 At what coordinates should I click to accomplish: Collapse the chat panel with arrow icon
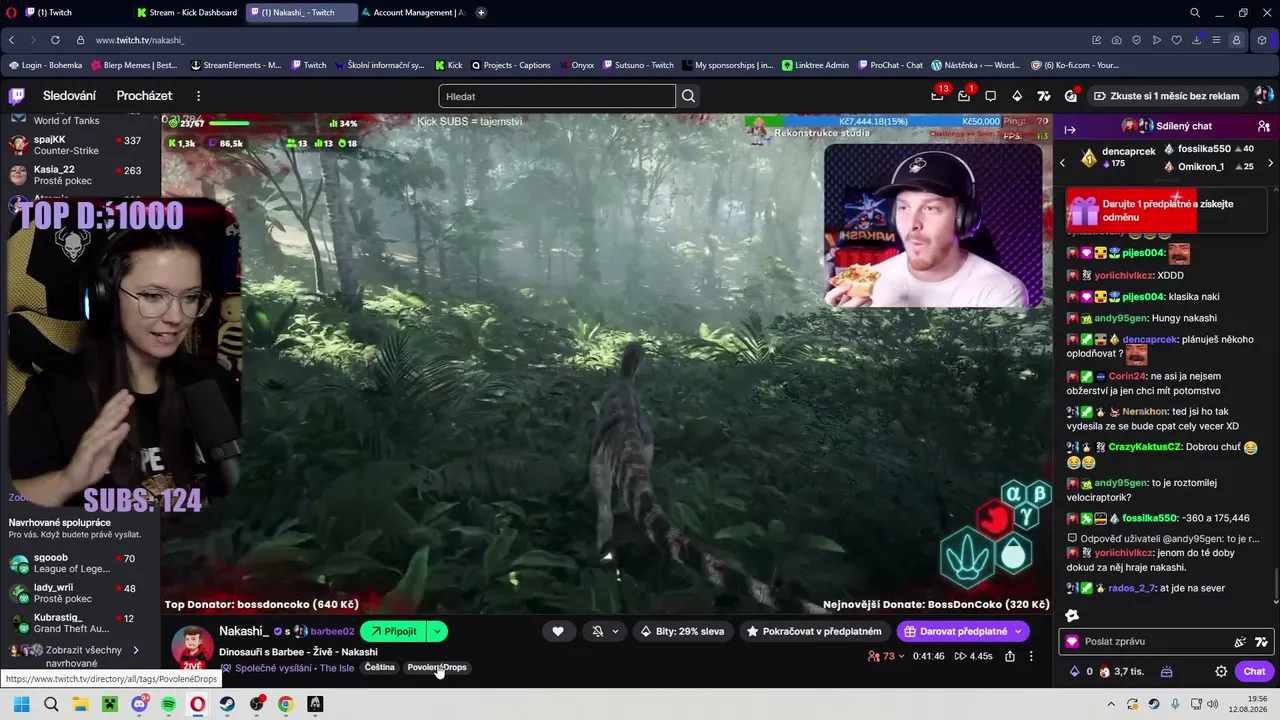coord(1069,129)
